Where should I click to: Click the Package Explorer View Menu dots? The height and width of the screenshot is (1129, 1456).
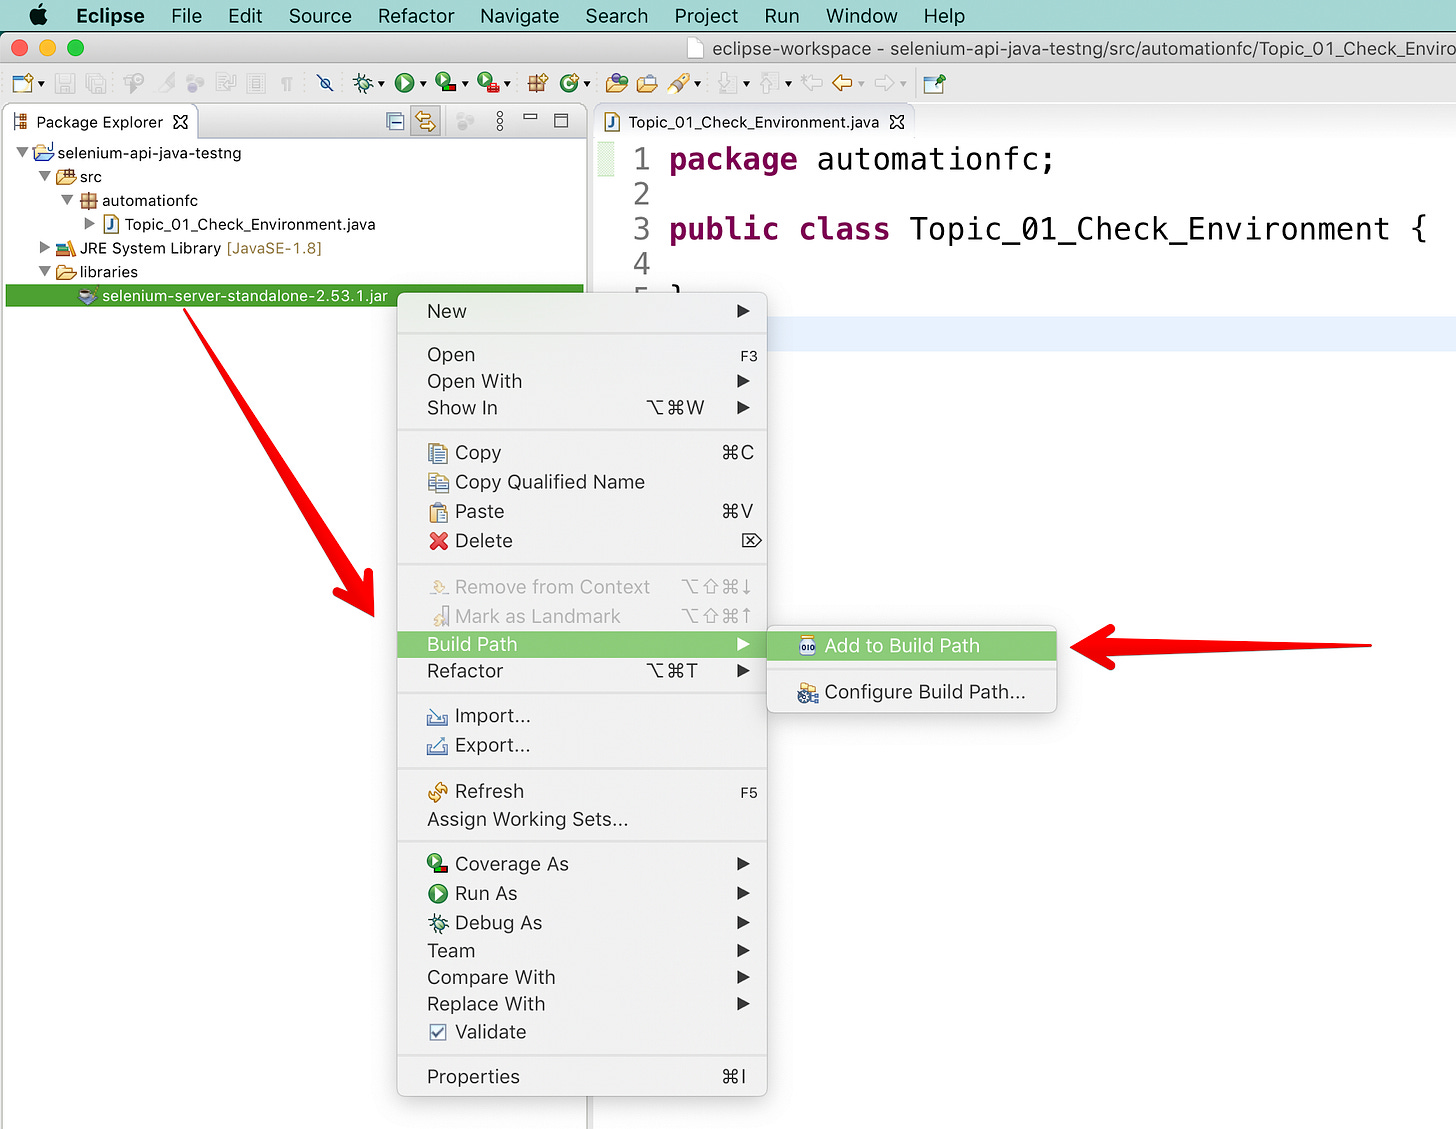click(x=500, y=122)
